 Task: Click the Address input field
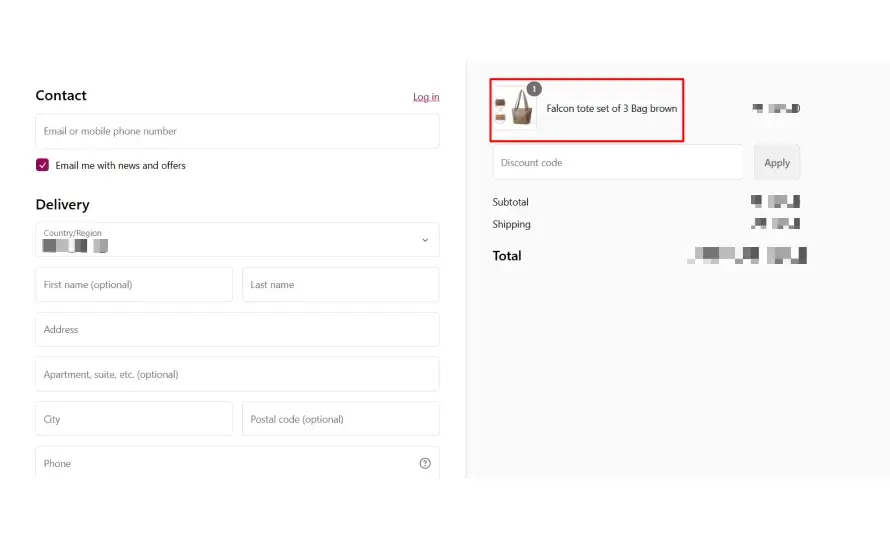pyautogui.click(x=237, y=329)
